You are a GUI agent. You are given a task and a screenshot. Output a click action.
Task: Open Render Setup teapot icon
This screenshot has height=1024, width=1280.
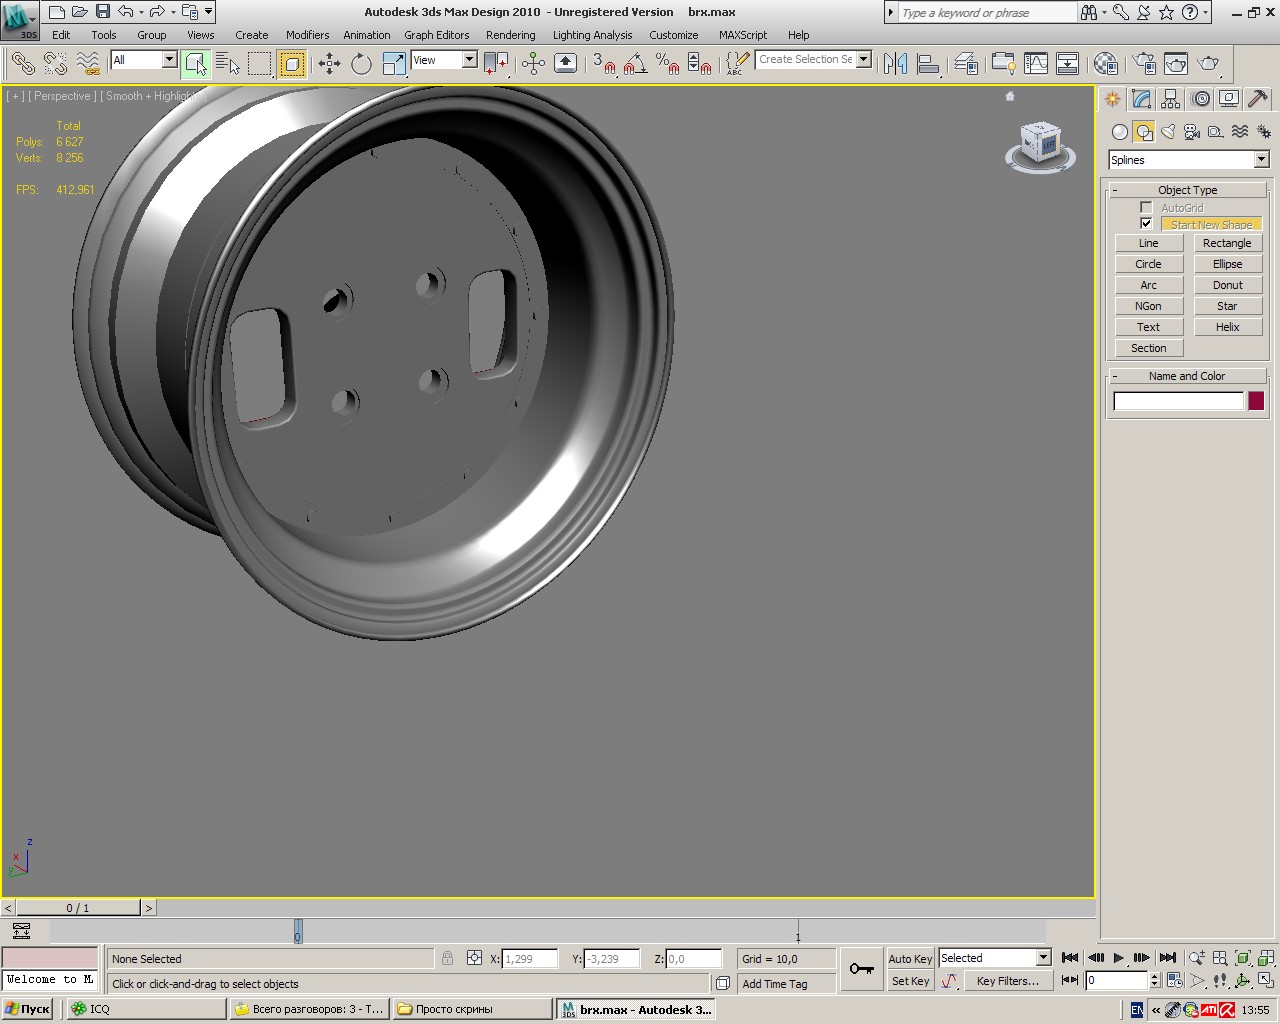point(1144,64)
